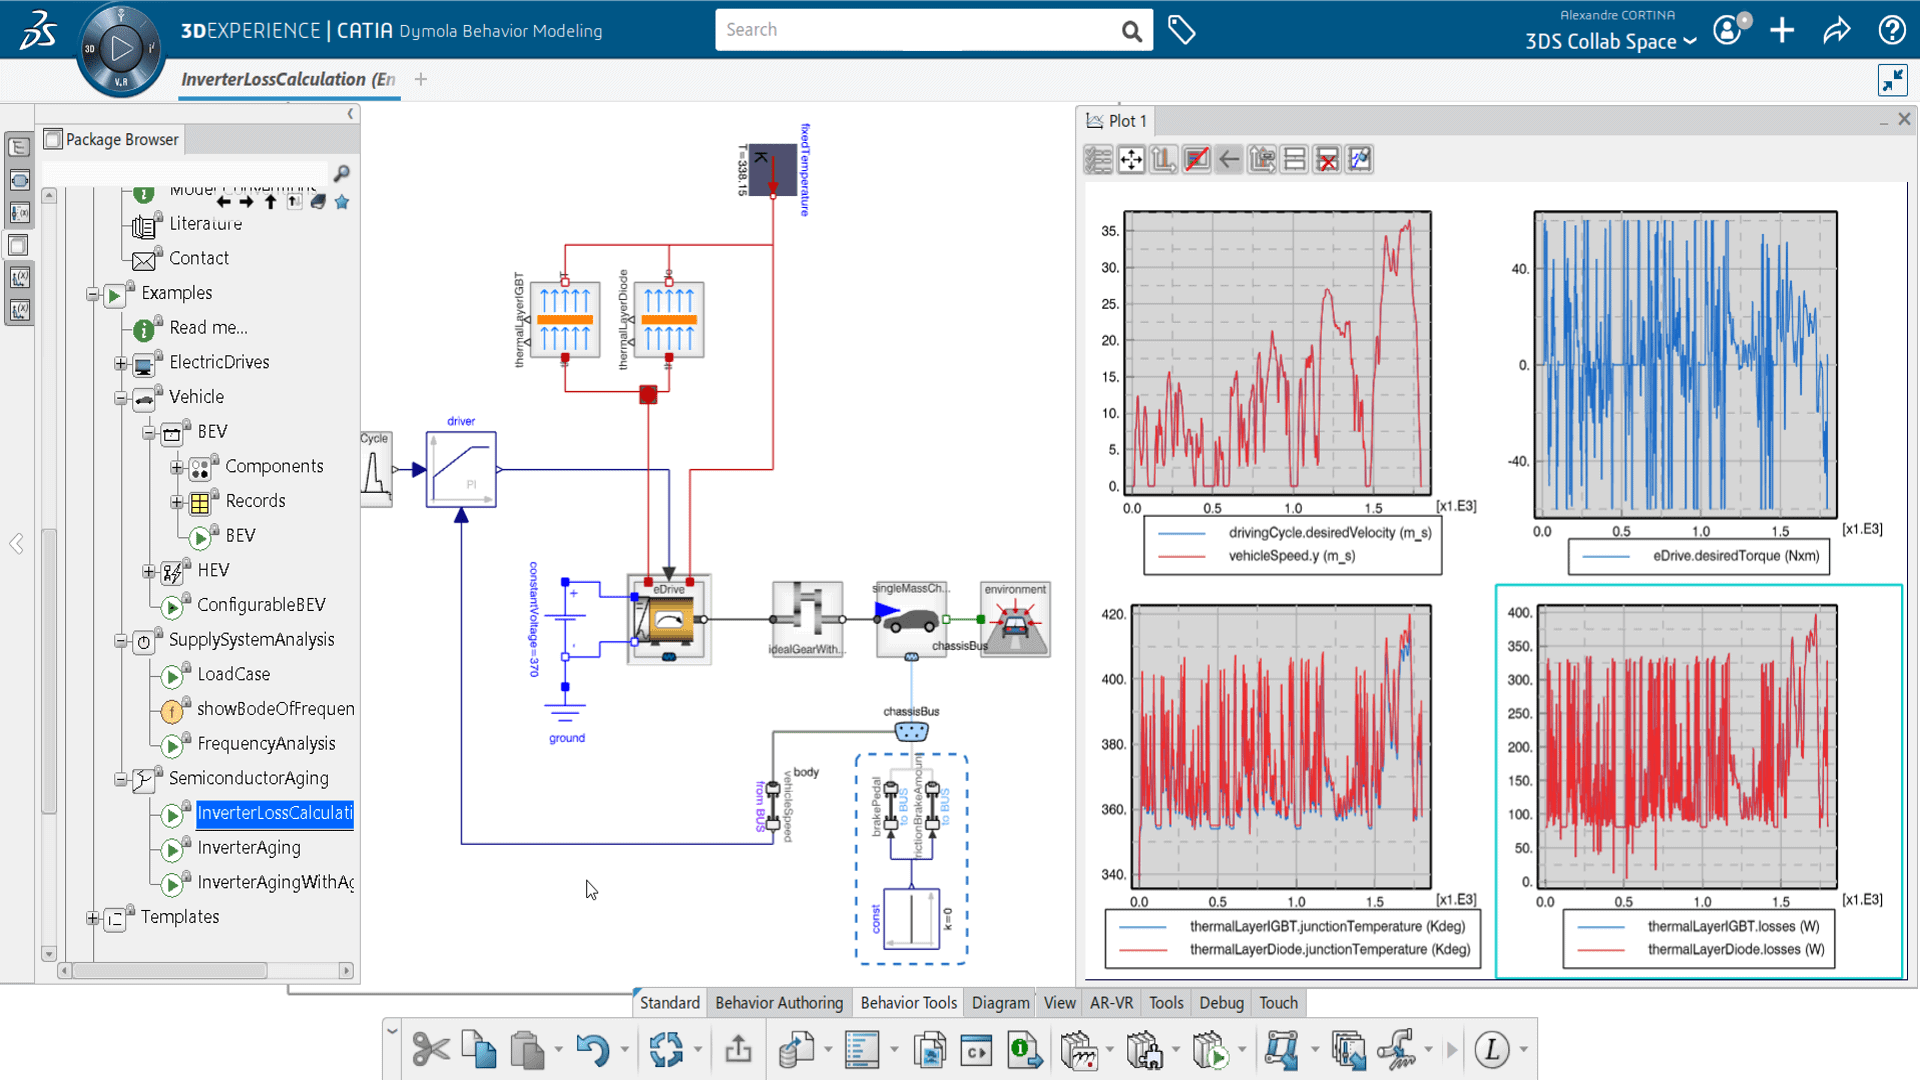The height and width of the screenshot is (1080, 1920).
Task: Click the italic L circle icon
Action: click(1492, 1050)
